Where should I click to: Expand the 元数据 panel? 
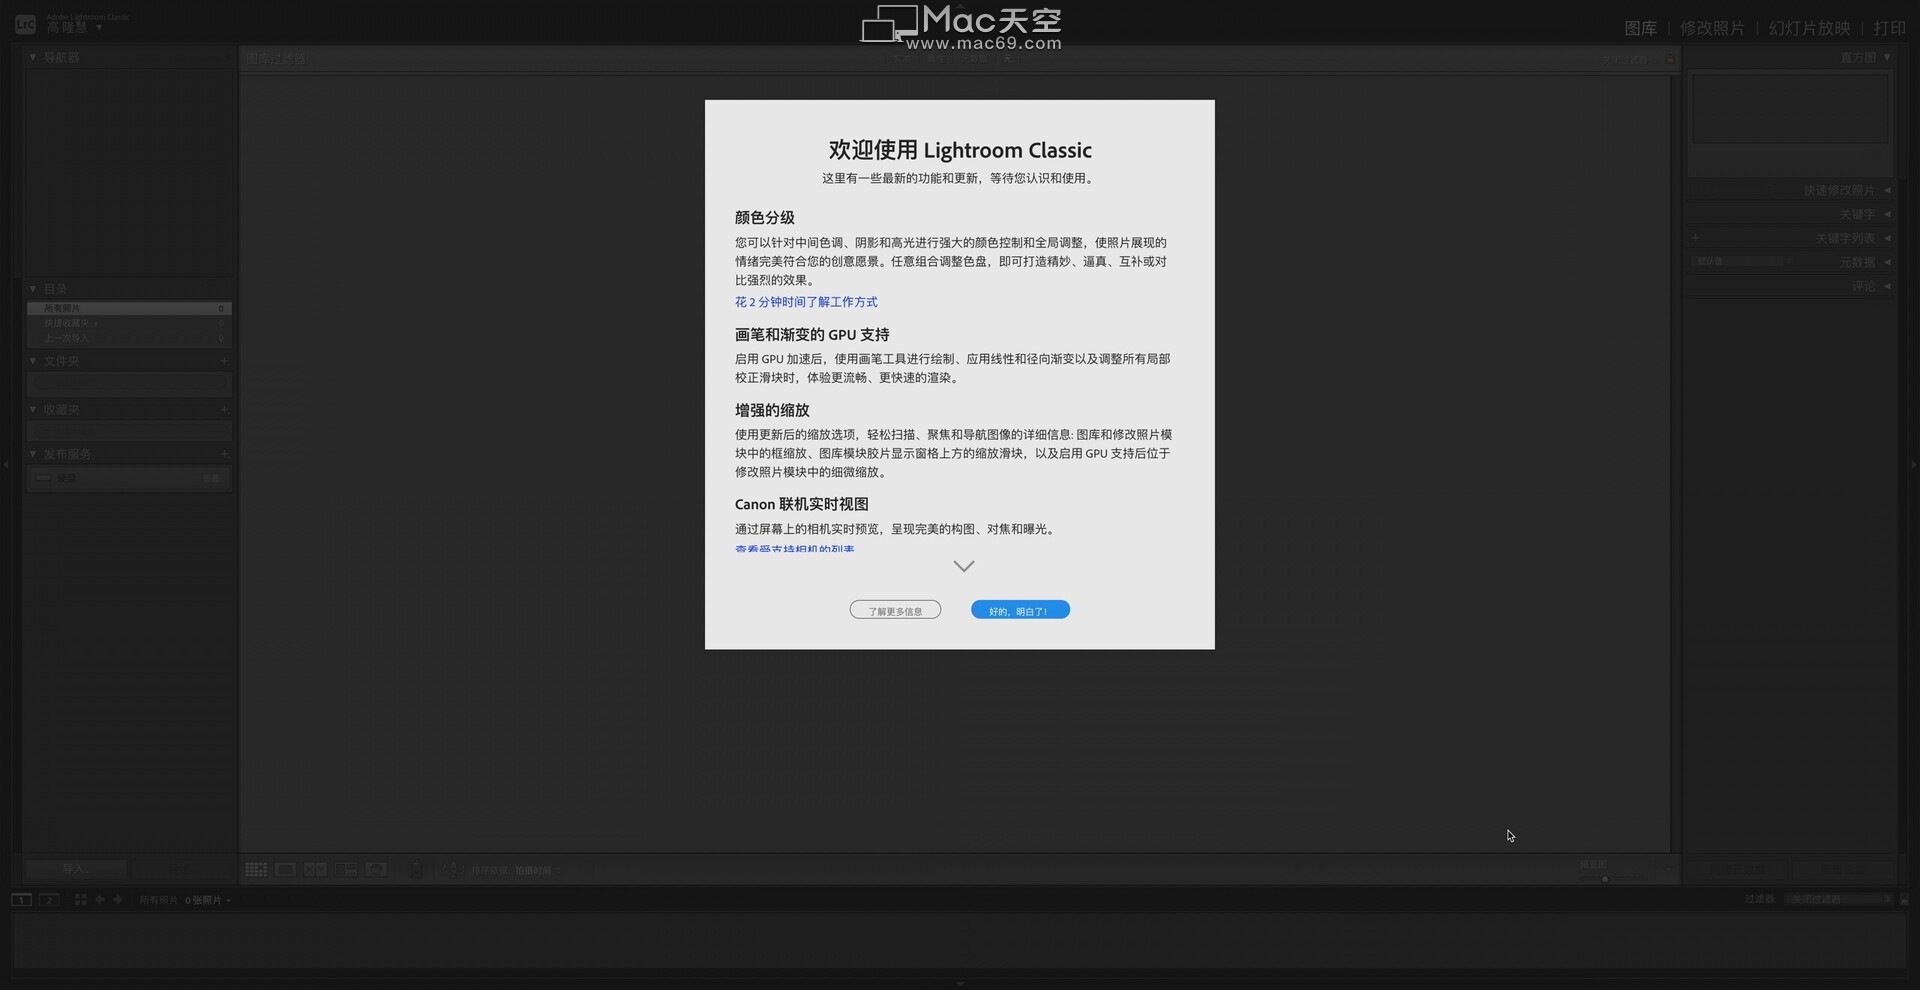tap(1887, 262)
